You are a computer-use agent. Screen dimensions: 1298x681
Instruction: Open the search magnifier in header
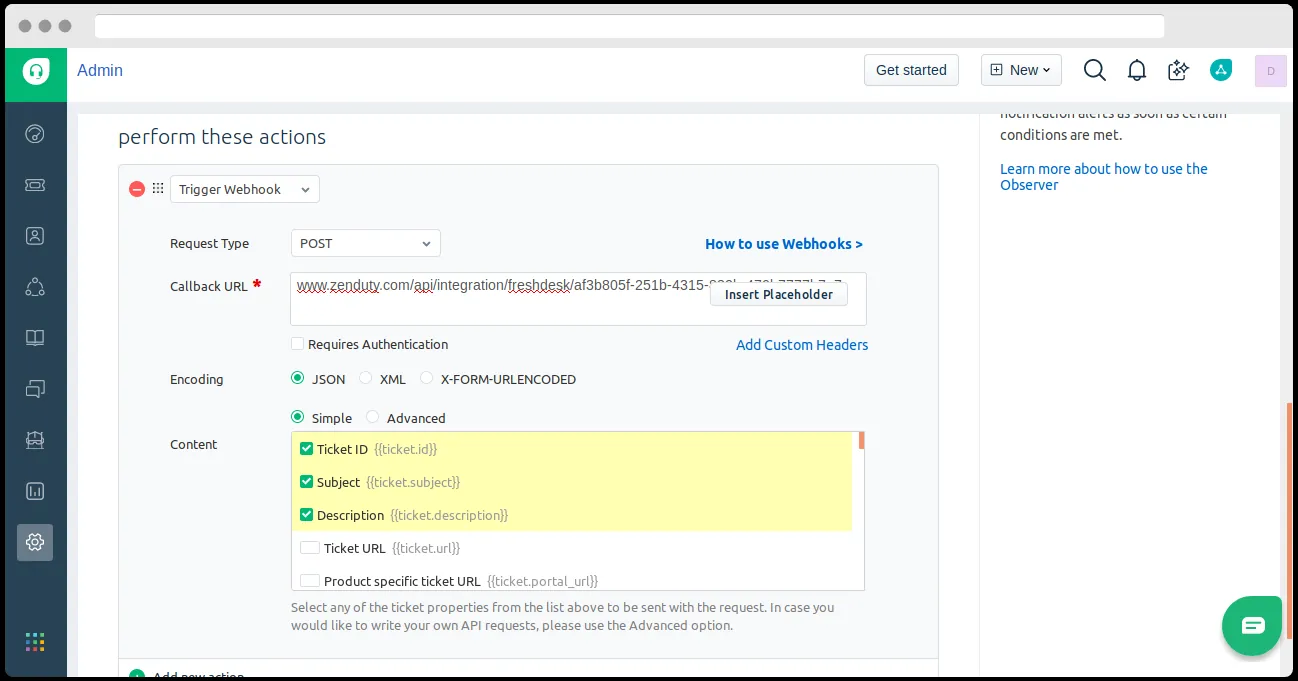tap(1095, 70)
